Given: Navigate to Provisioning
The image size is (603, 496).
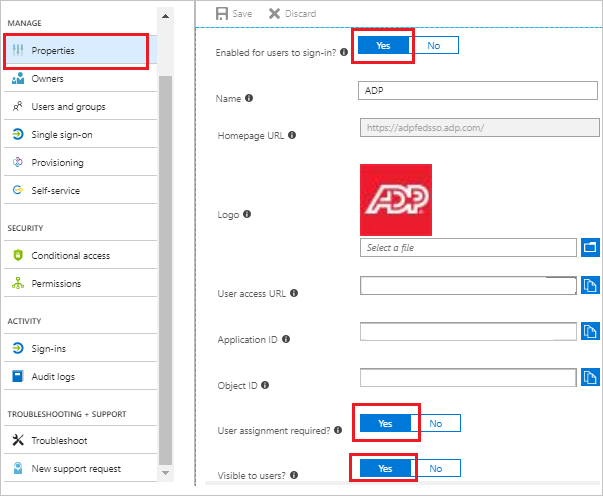Looking at the screenshot, I should click(x=80, y=162).
